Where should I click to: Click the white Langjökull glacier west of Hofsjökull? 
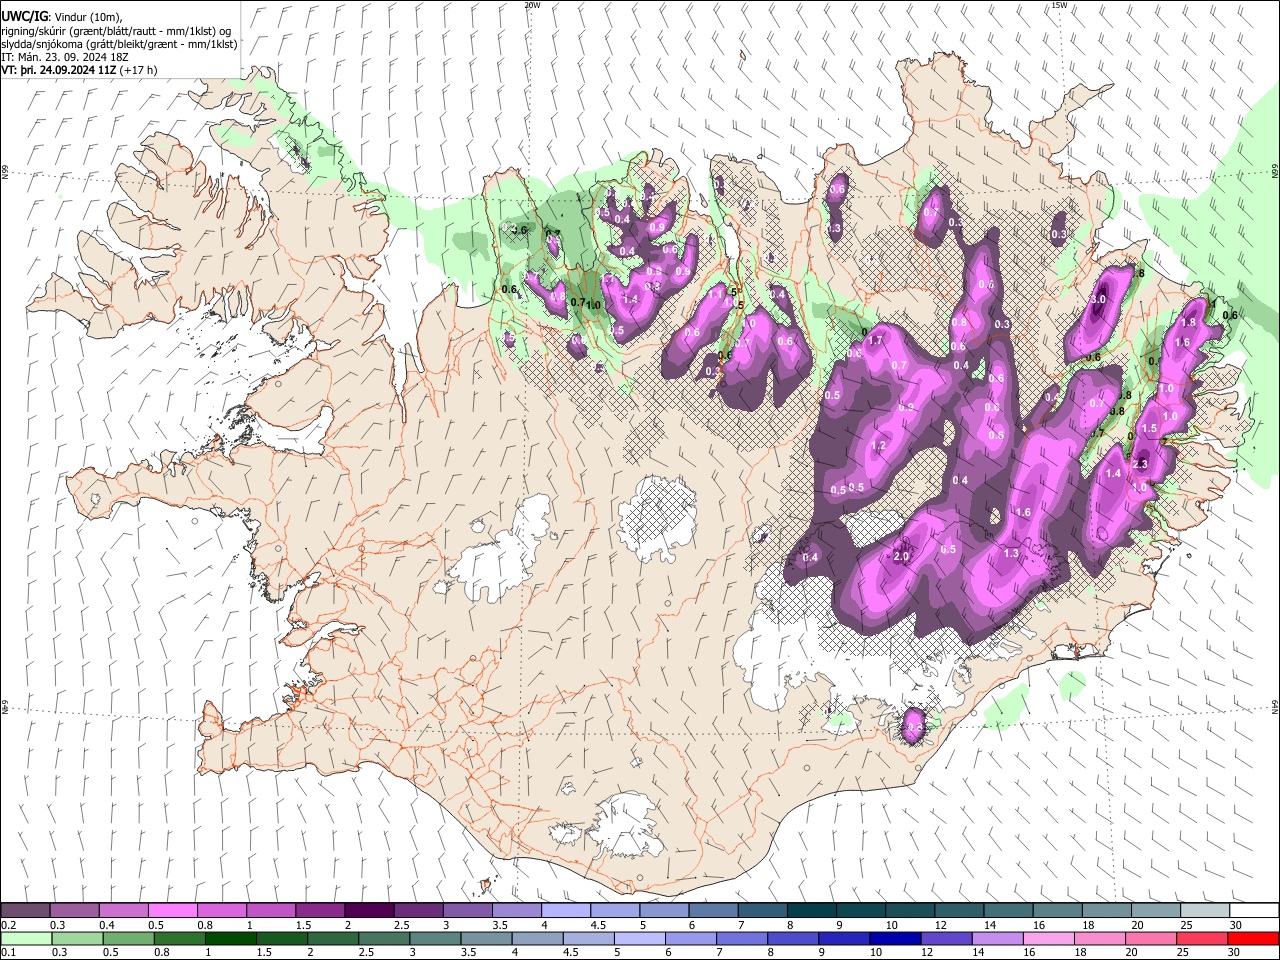(500, 550)
